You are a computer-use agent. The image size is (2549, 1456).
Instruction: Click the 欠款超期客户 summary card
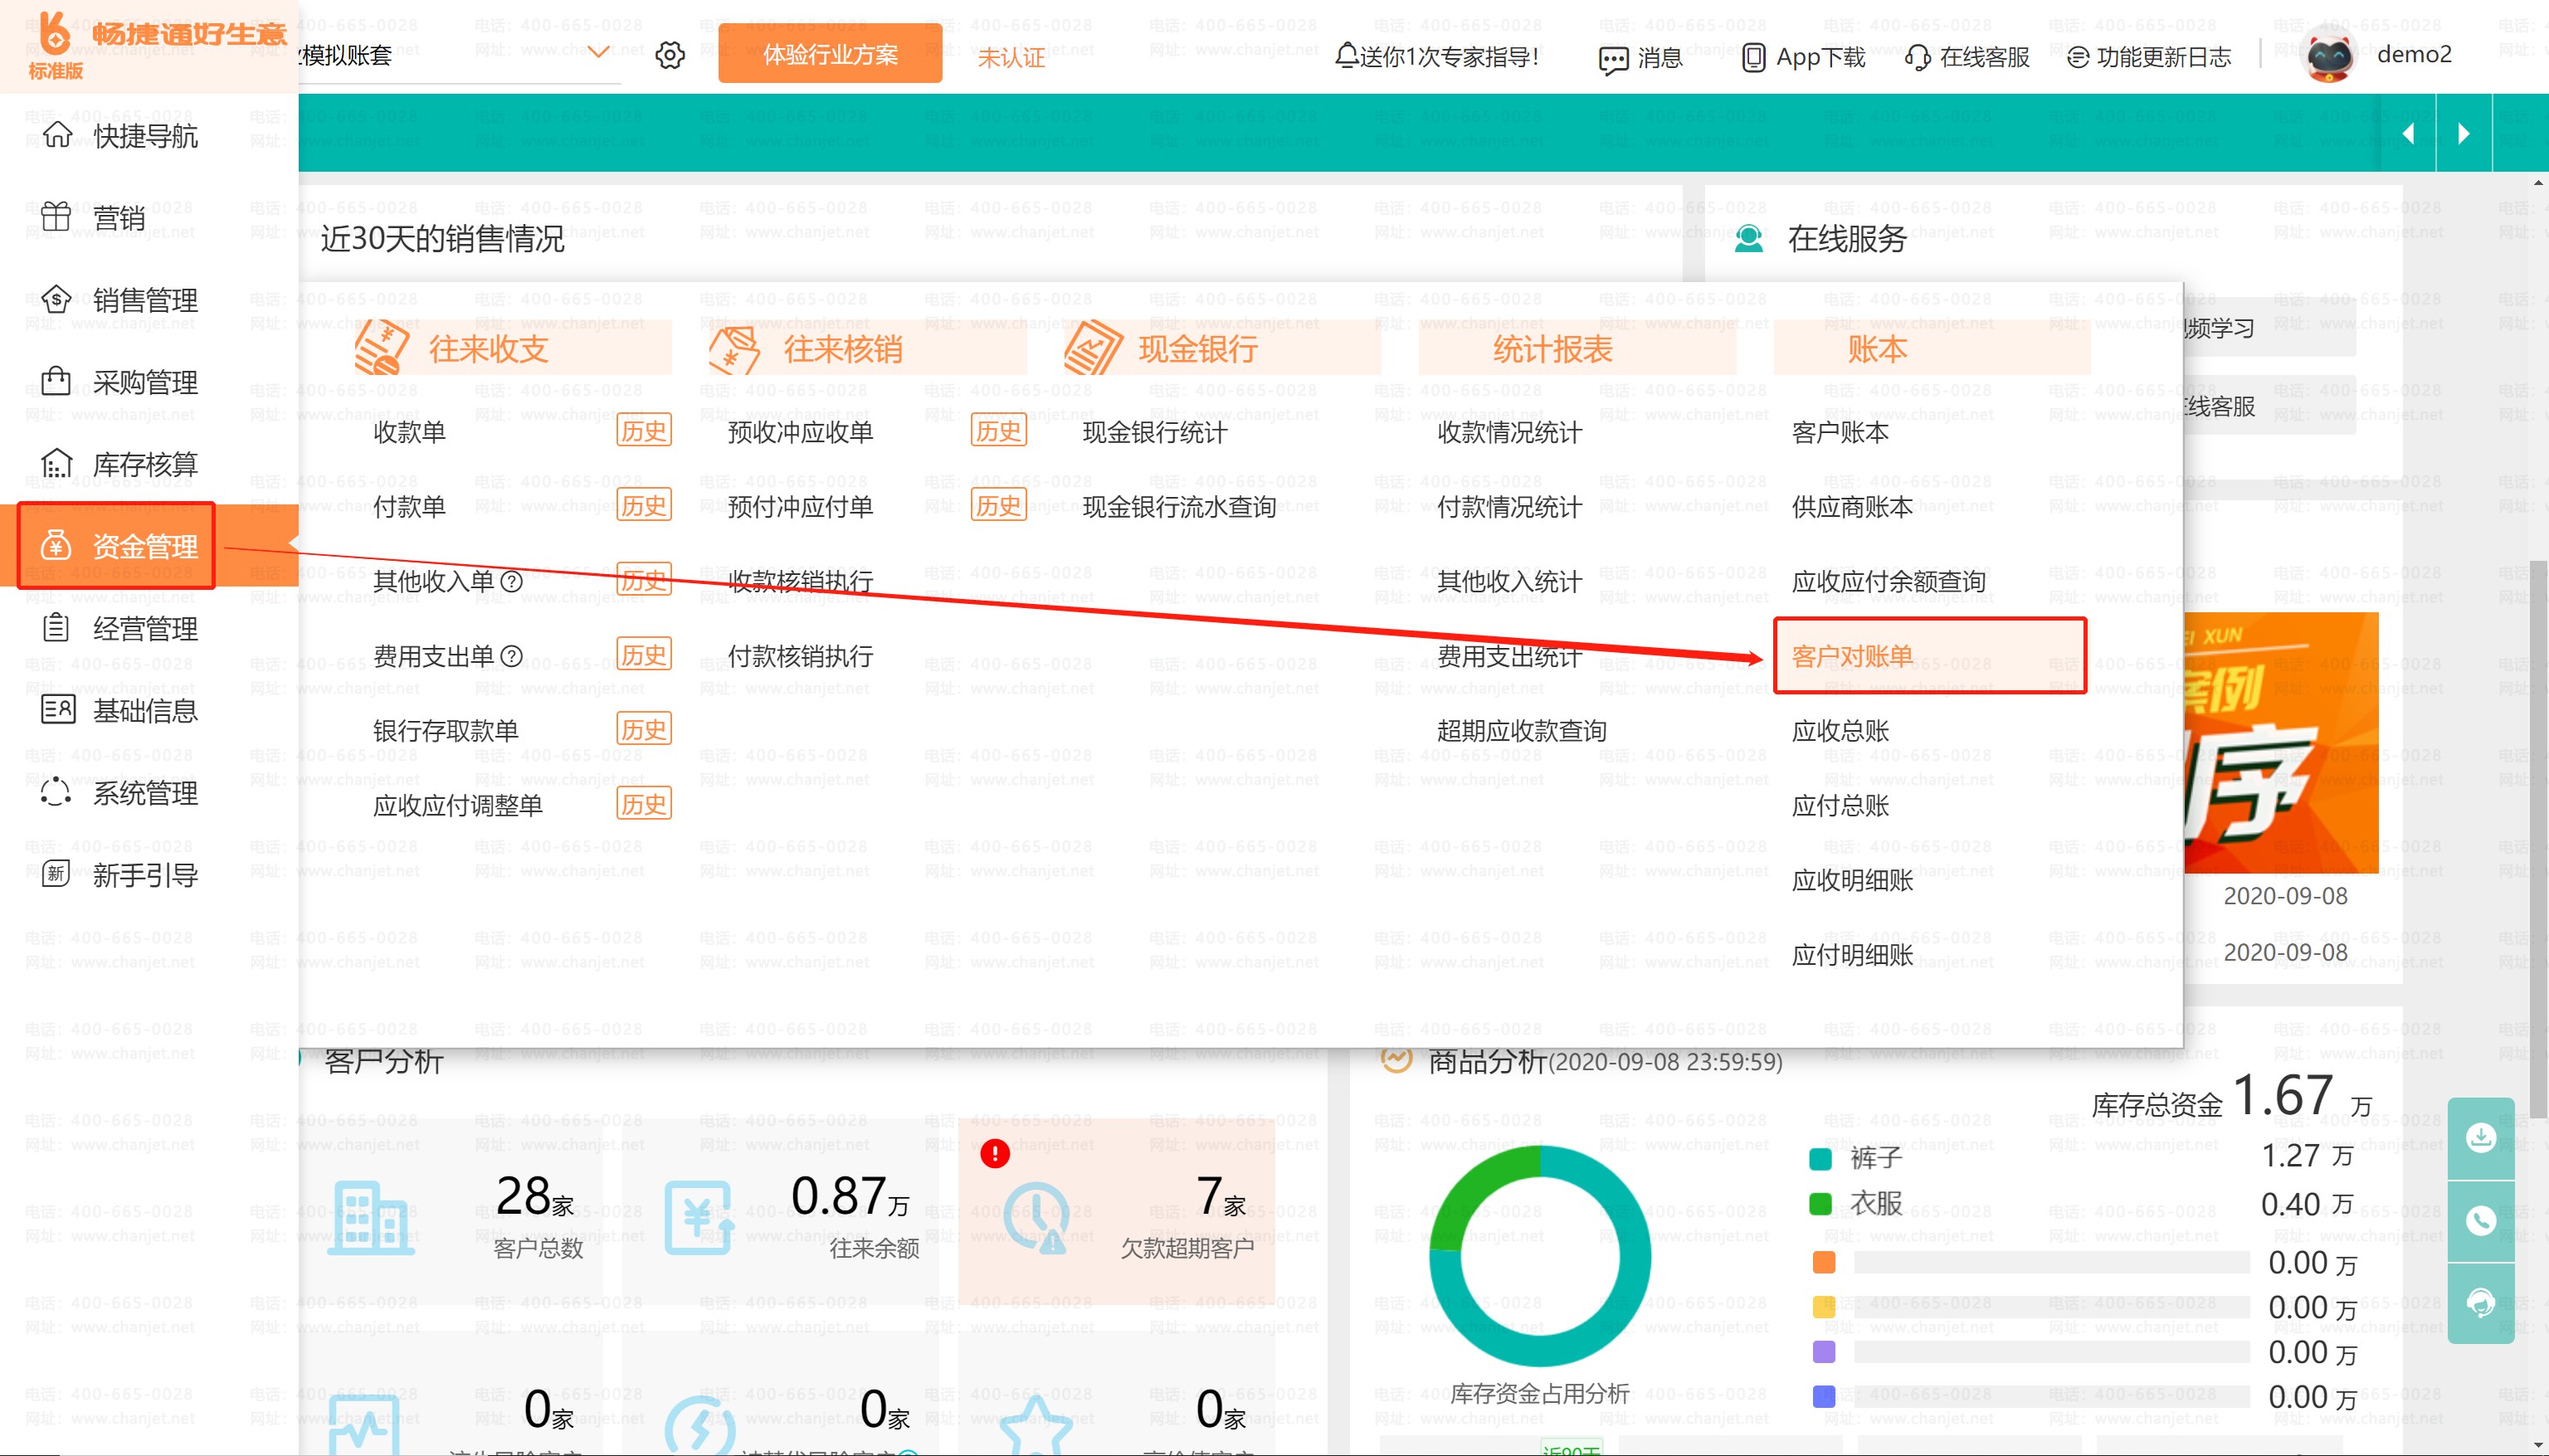(1116, 1212)
